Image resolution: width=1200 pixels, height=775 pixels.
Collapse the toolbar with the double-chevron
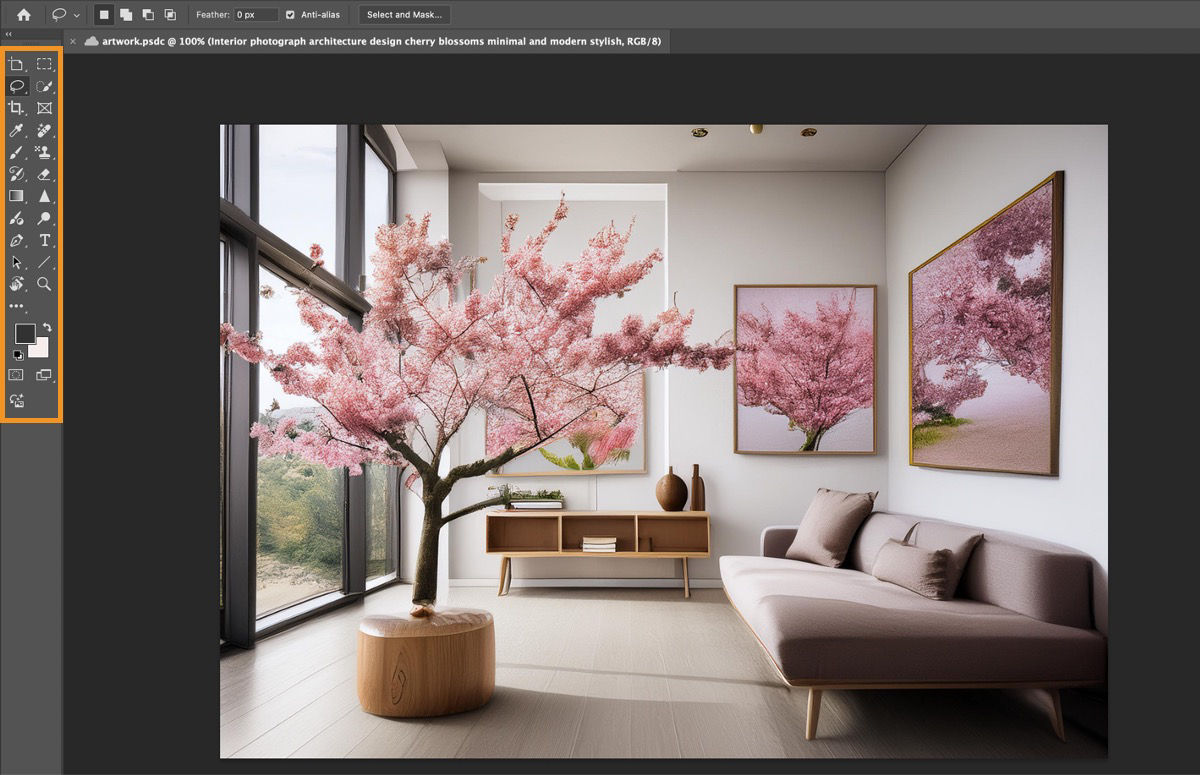click(x=10, y=33)
